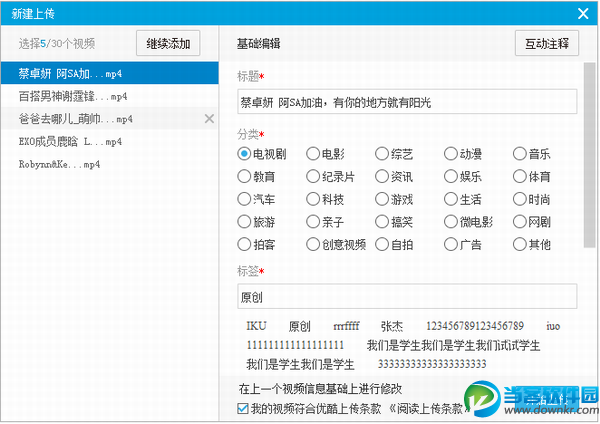Click the 标题 title input field
Image resolution: width=600 pixels, height=424 pixels.
(407, 102)
